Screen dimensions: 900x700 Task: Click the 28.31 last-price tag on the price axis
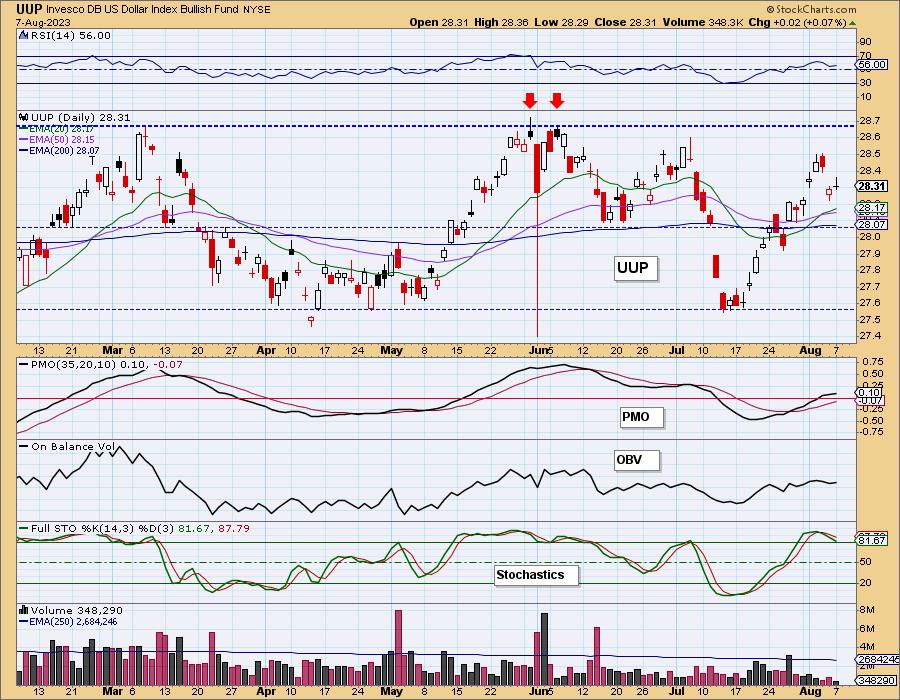pyautogui.click(x=872, y=186)
